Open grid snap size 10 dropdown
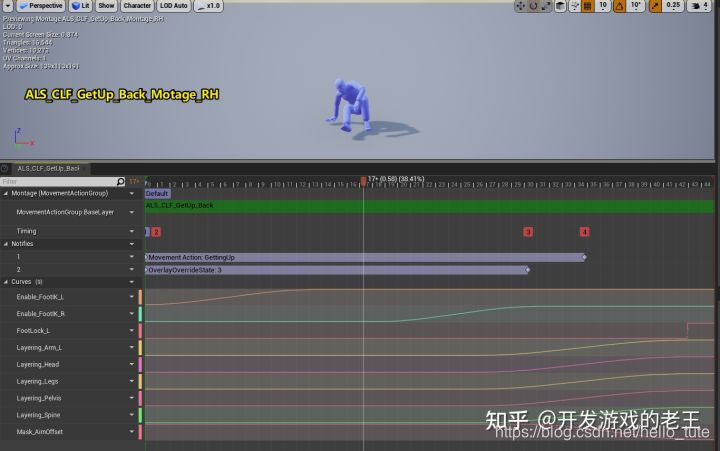720x451 pixels. tap(603, 6)
